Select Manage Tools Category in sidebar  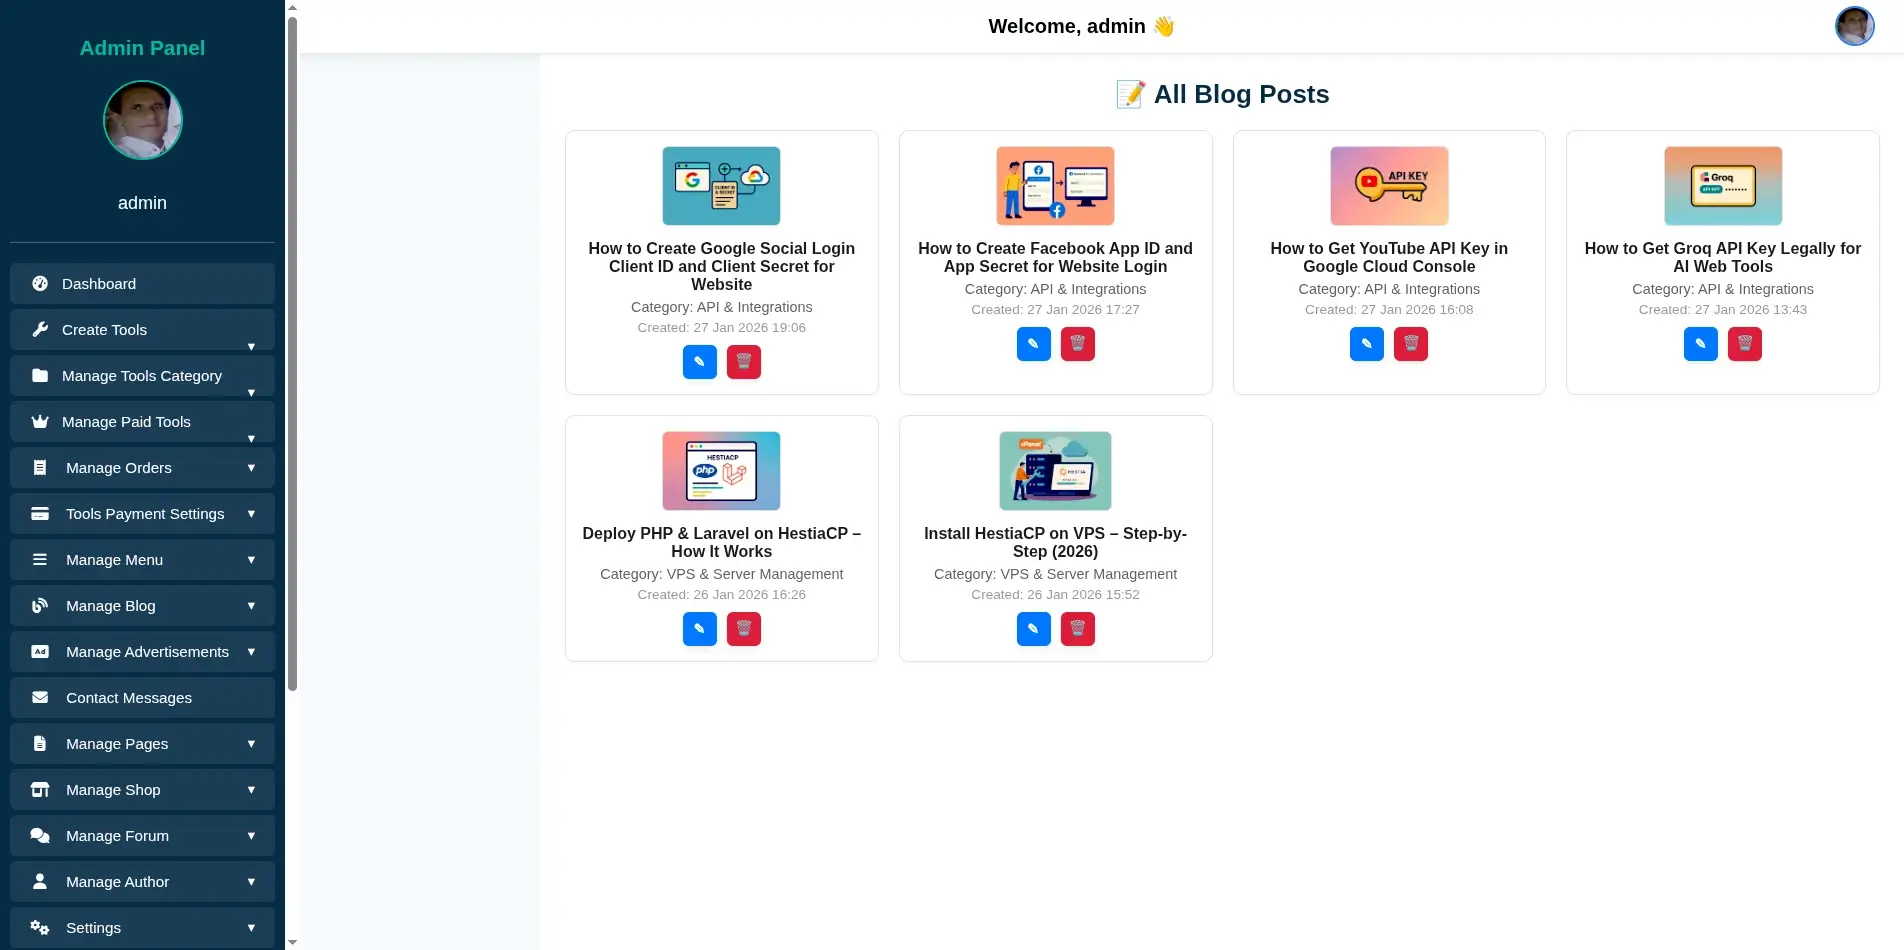pos(141,375)
